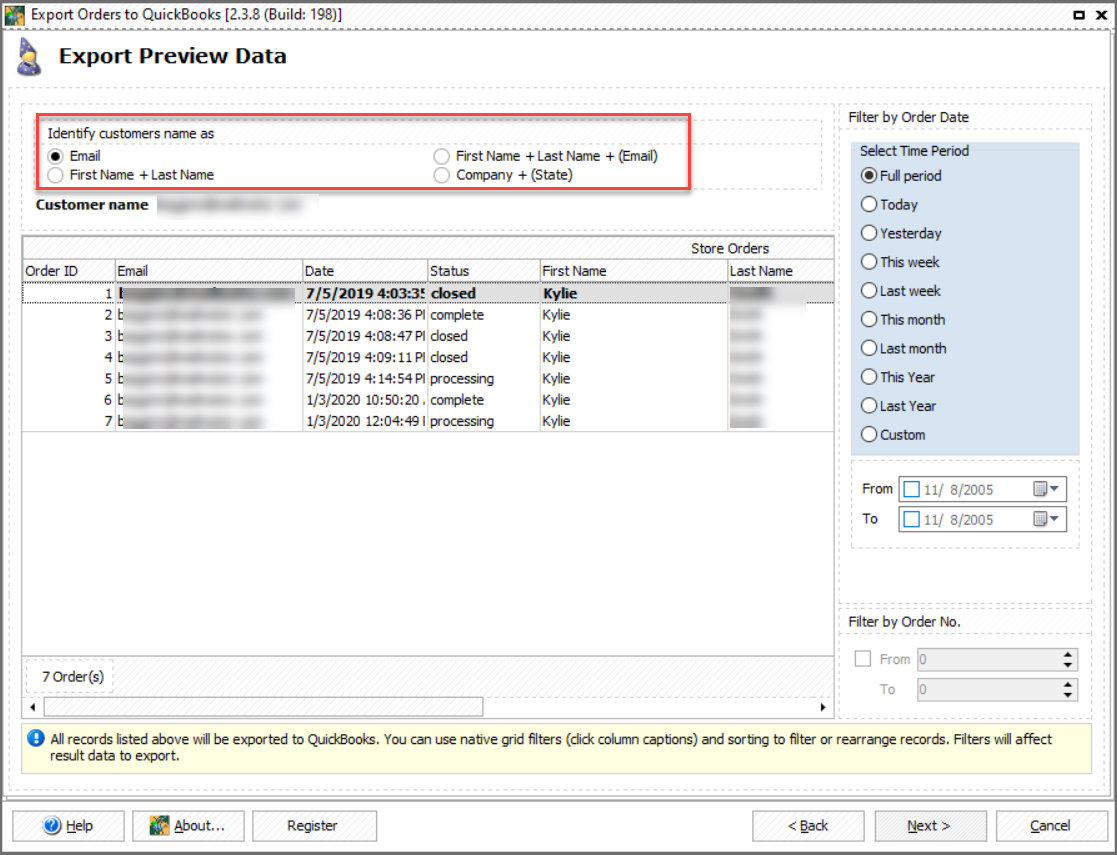Screen dimensions: 1117x855
Task: Open the About... dialog
Action: (188, 825)
